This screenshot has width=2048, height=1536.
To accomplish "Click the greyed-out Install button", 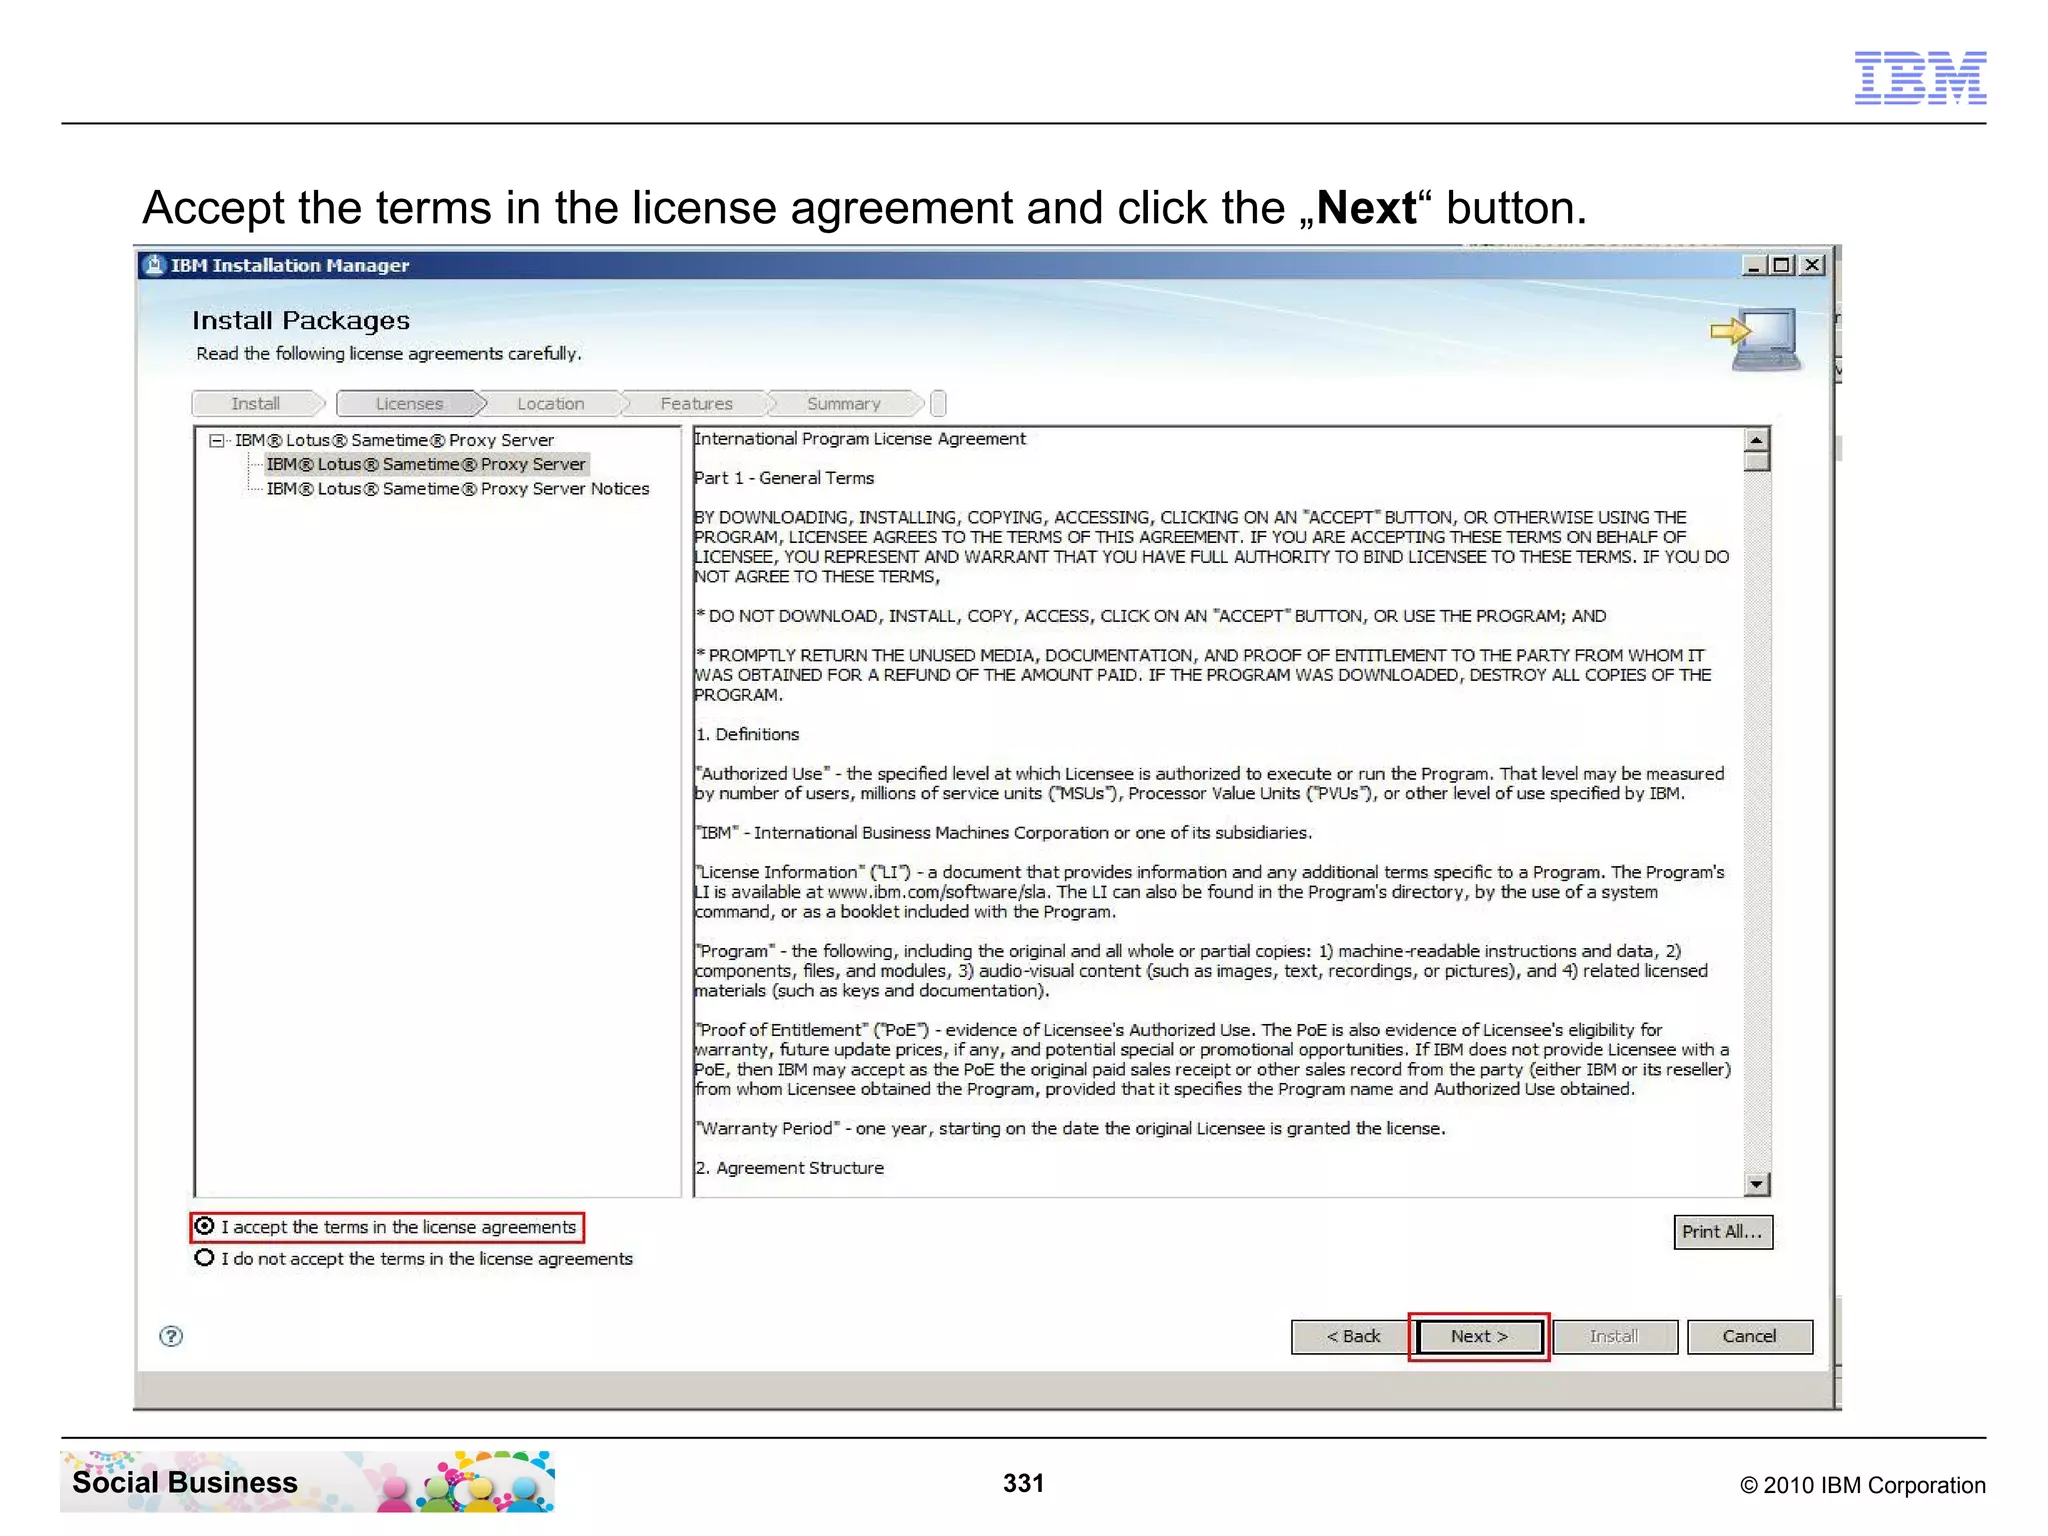I will coord(1614,1337).
